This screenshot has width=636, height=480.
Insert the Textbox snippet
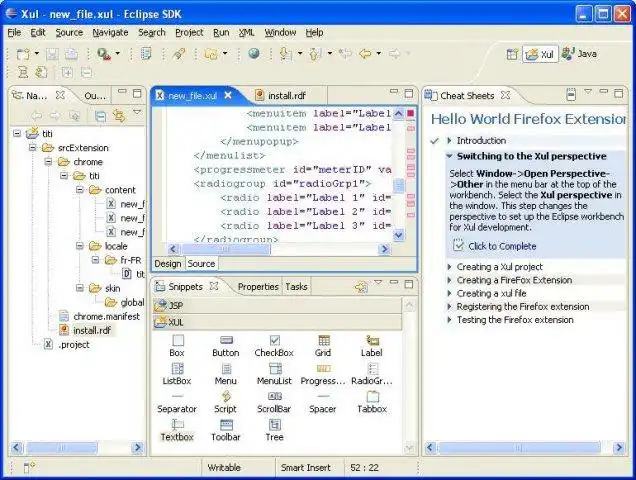(x=177, y=430)
